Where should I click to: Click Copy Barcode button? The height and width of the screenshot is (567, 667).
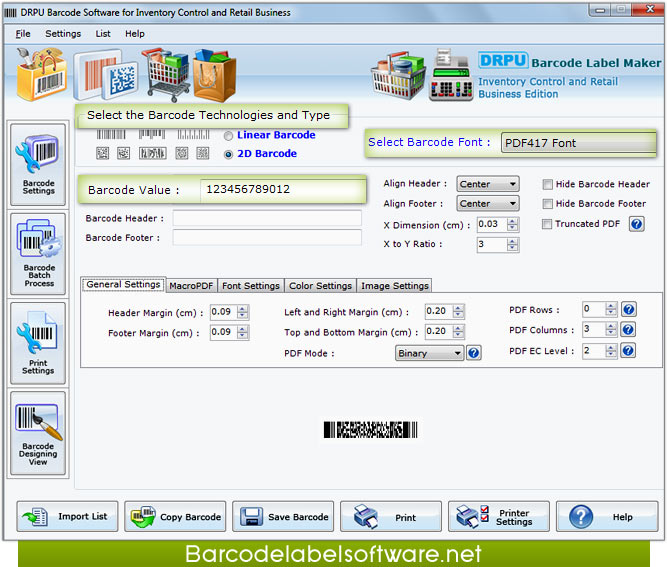[175, 516]
